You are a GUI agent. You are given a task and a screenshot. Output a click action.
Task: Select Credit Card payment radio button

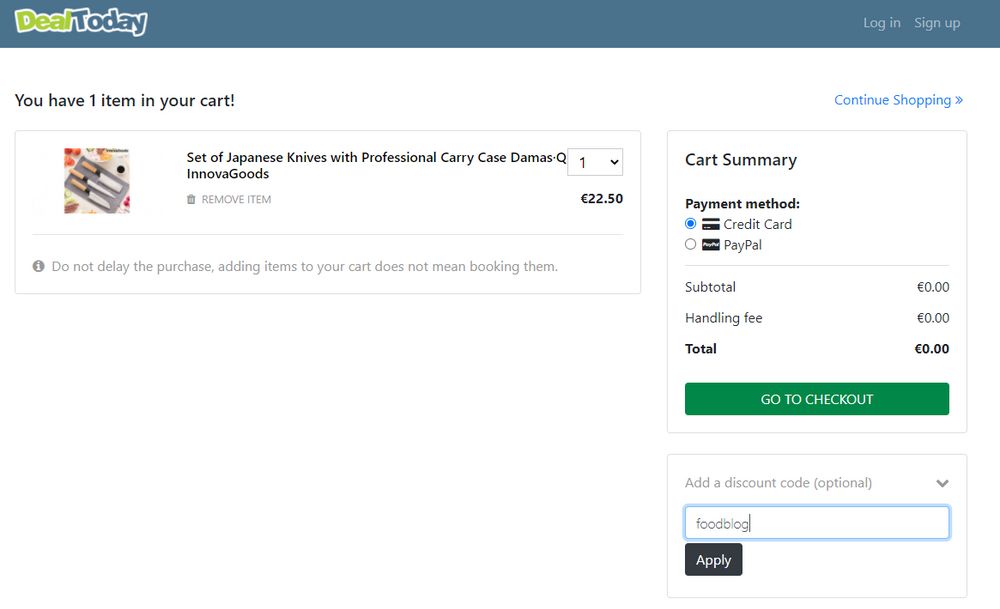pos(691,224)
